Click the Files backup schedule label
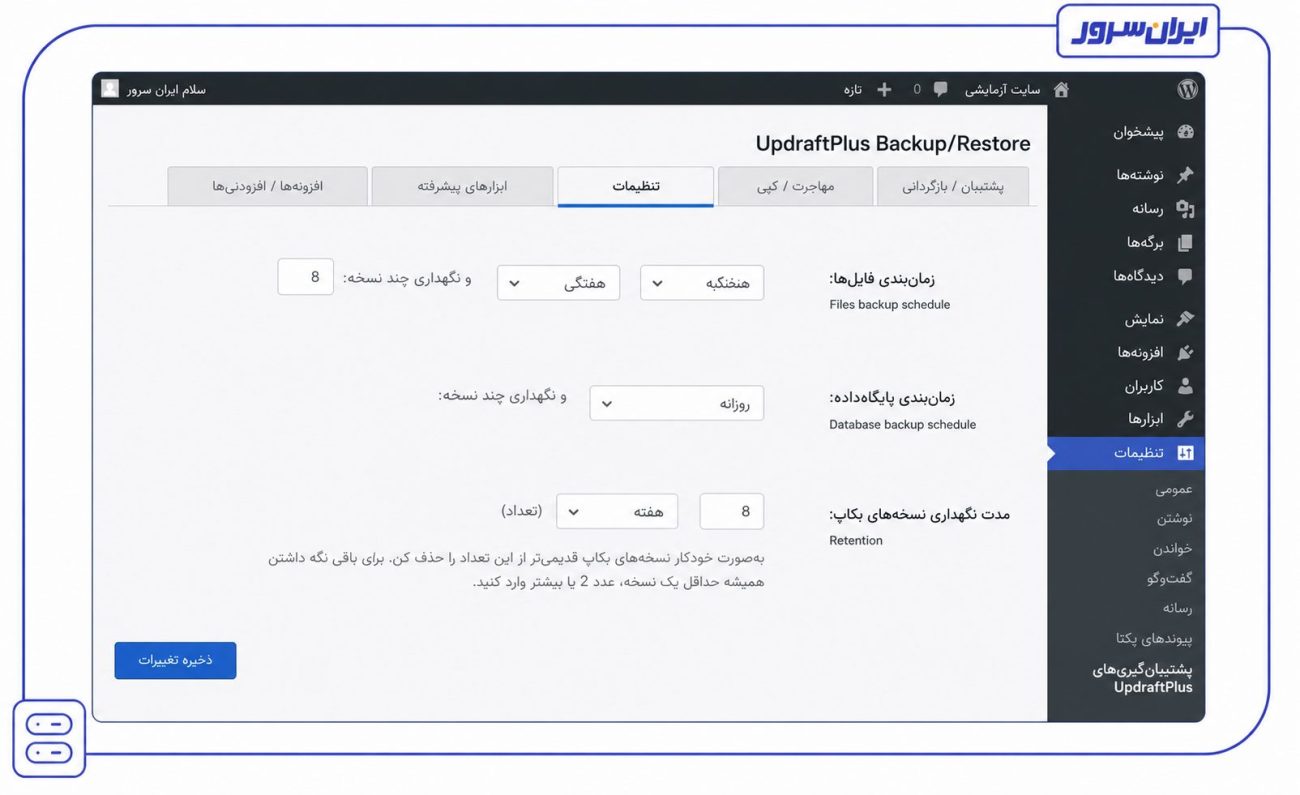 click(x=890, y=304)
